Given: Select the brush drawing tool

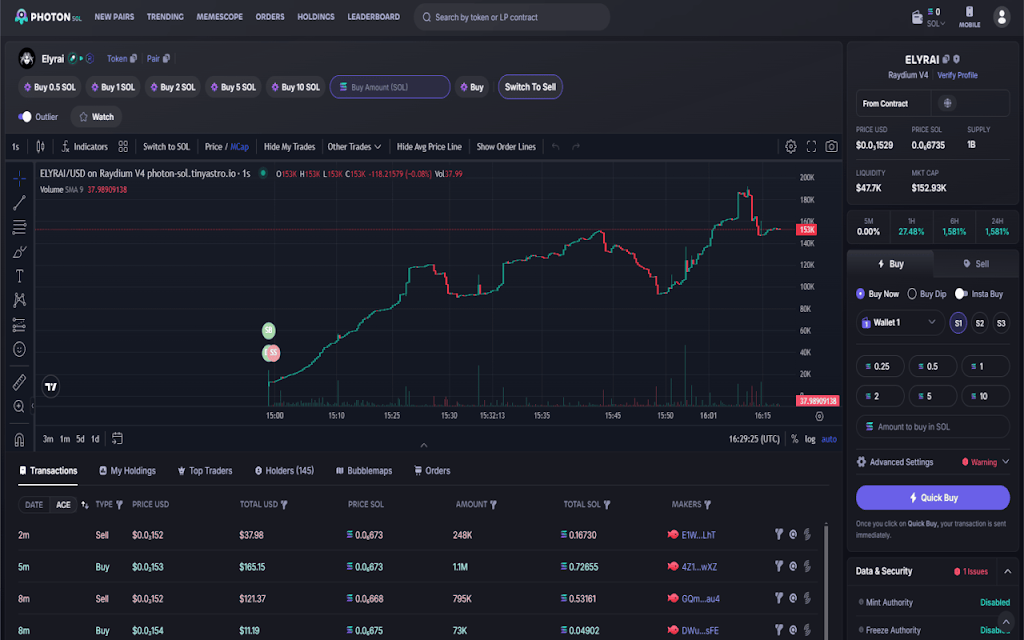Looking at the screenshot, I should (x=20, y=251).
